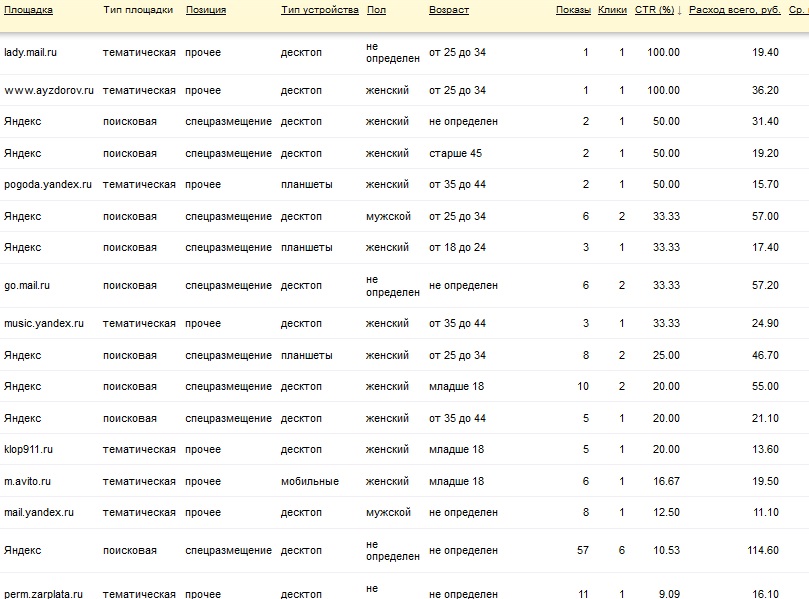Viewport: 809px width, 599px height.
Task: Select the mail.yandex.ru cell
Action: 39,512
